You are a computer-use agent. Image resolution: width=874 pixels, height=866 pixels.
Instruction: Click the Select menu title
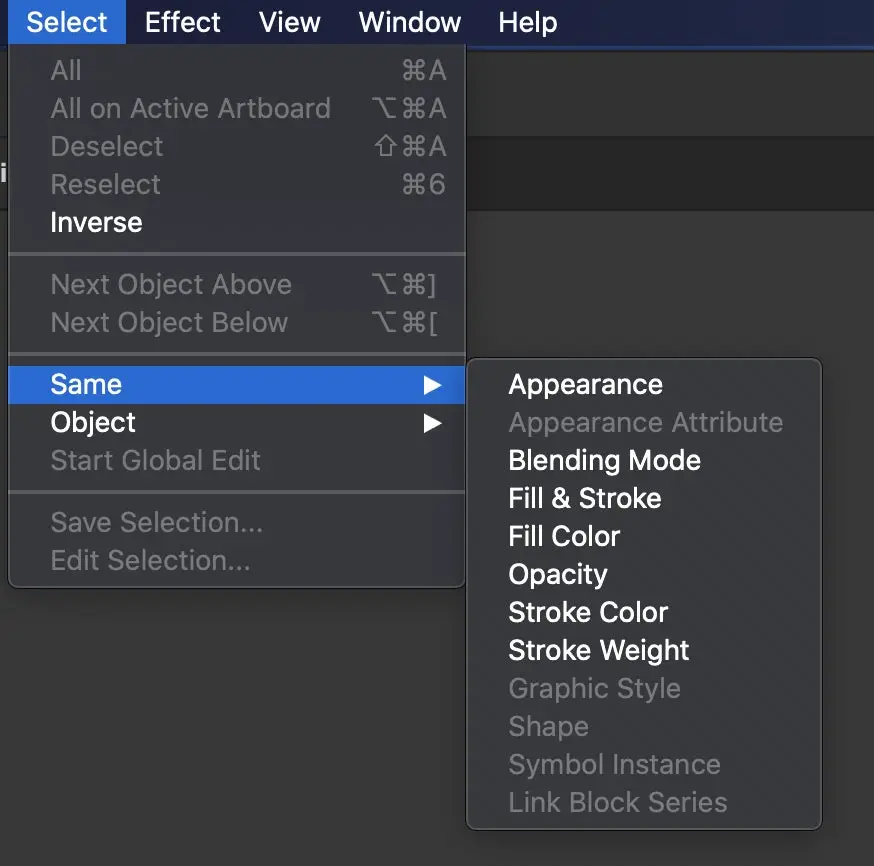tap(66, 22)
